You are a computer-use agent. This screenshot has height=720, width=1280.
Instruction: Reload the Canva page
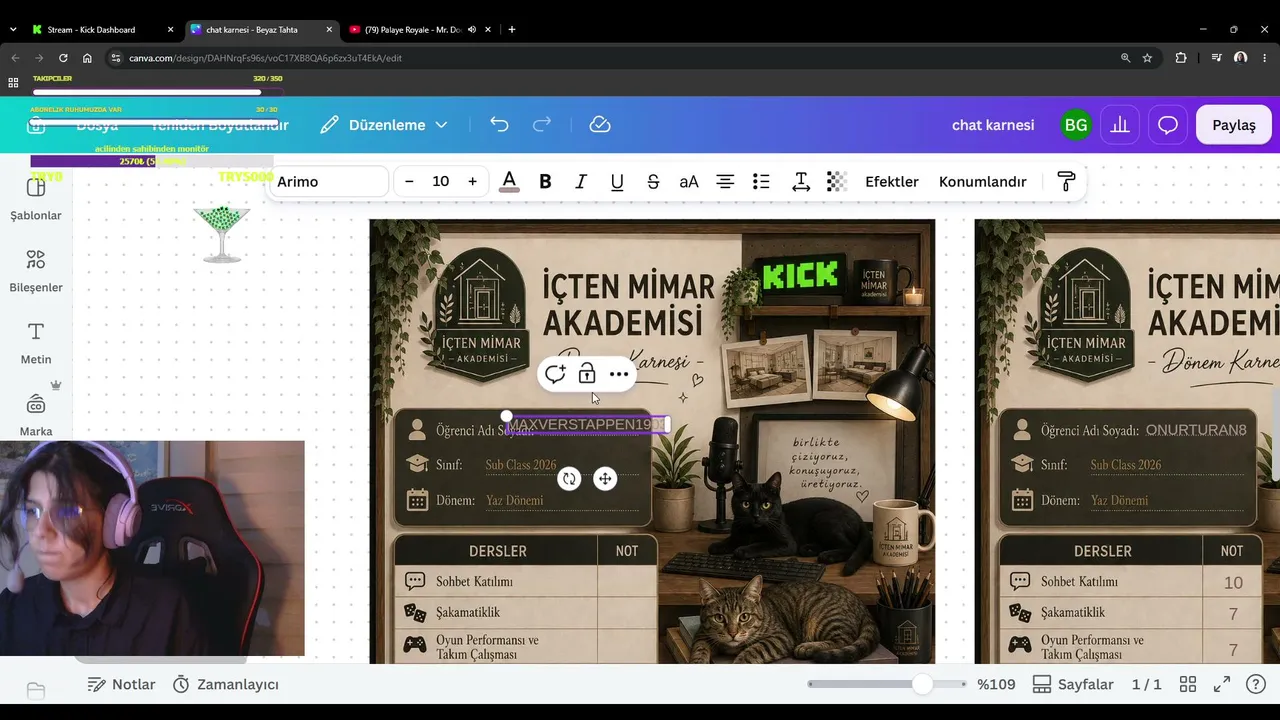click(x=63, y=58)
